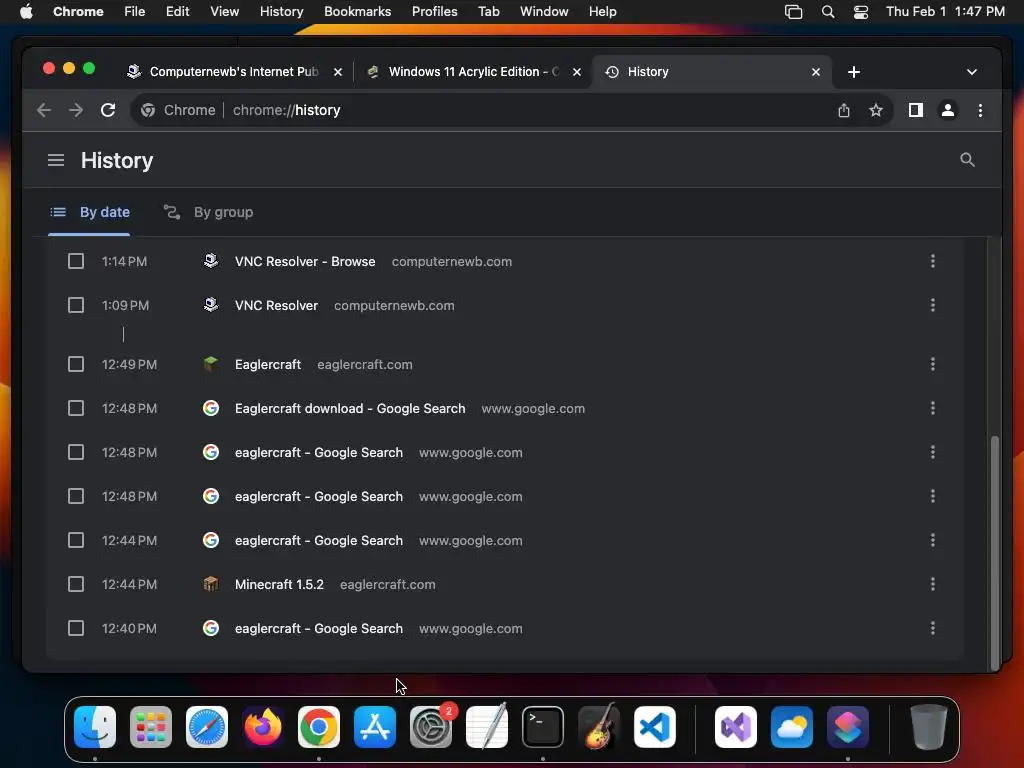
Task: Go forward with the forward arrow
Action: pyautogui.click(x=76, y=110)
